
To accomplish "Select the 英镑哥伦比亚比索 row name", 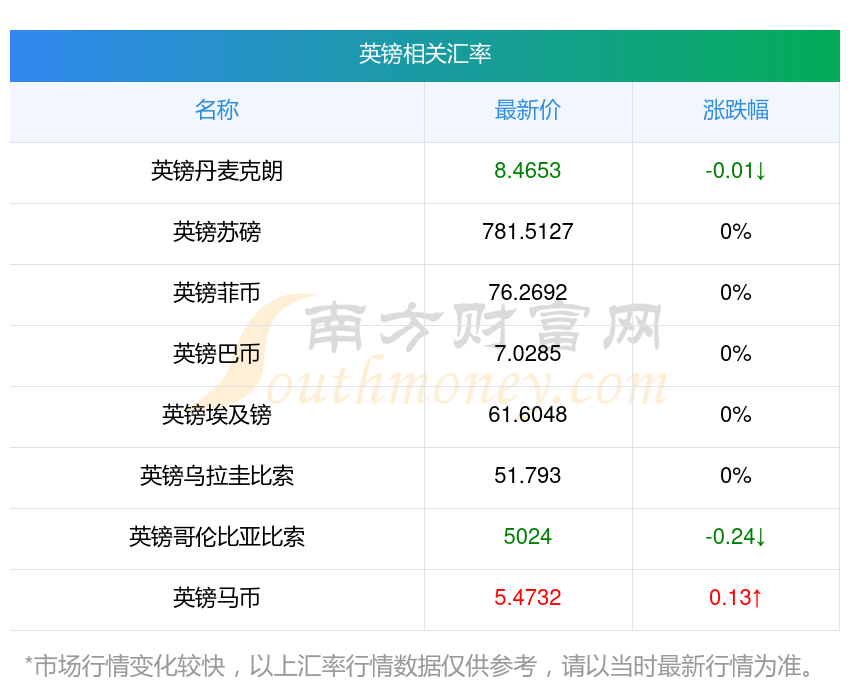I will coord(217,537).
